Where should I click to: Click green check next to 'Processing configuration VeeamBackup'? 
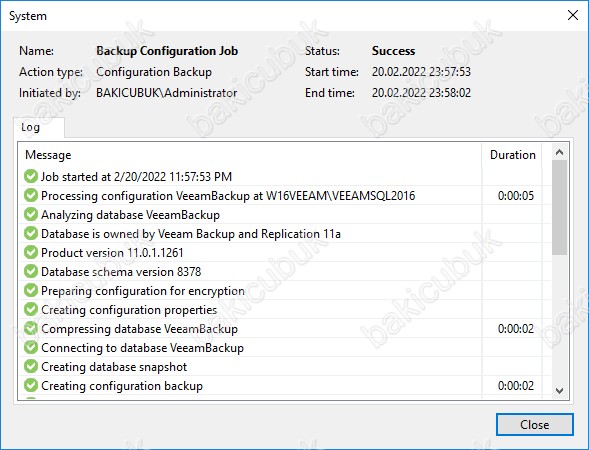[31, 195]
